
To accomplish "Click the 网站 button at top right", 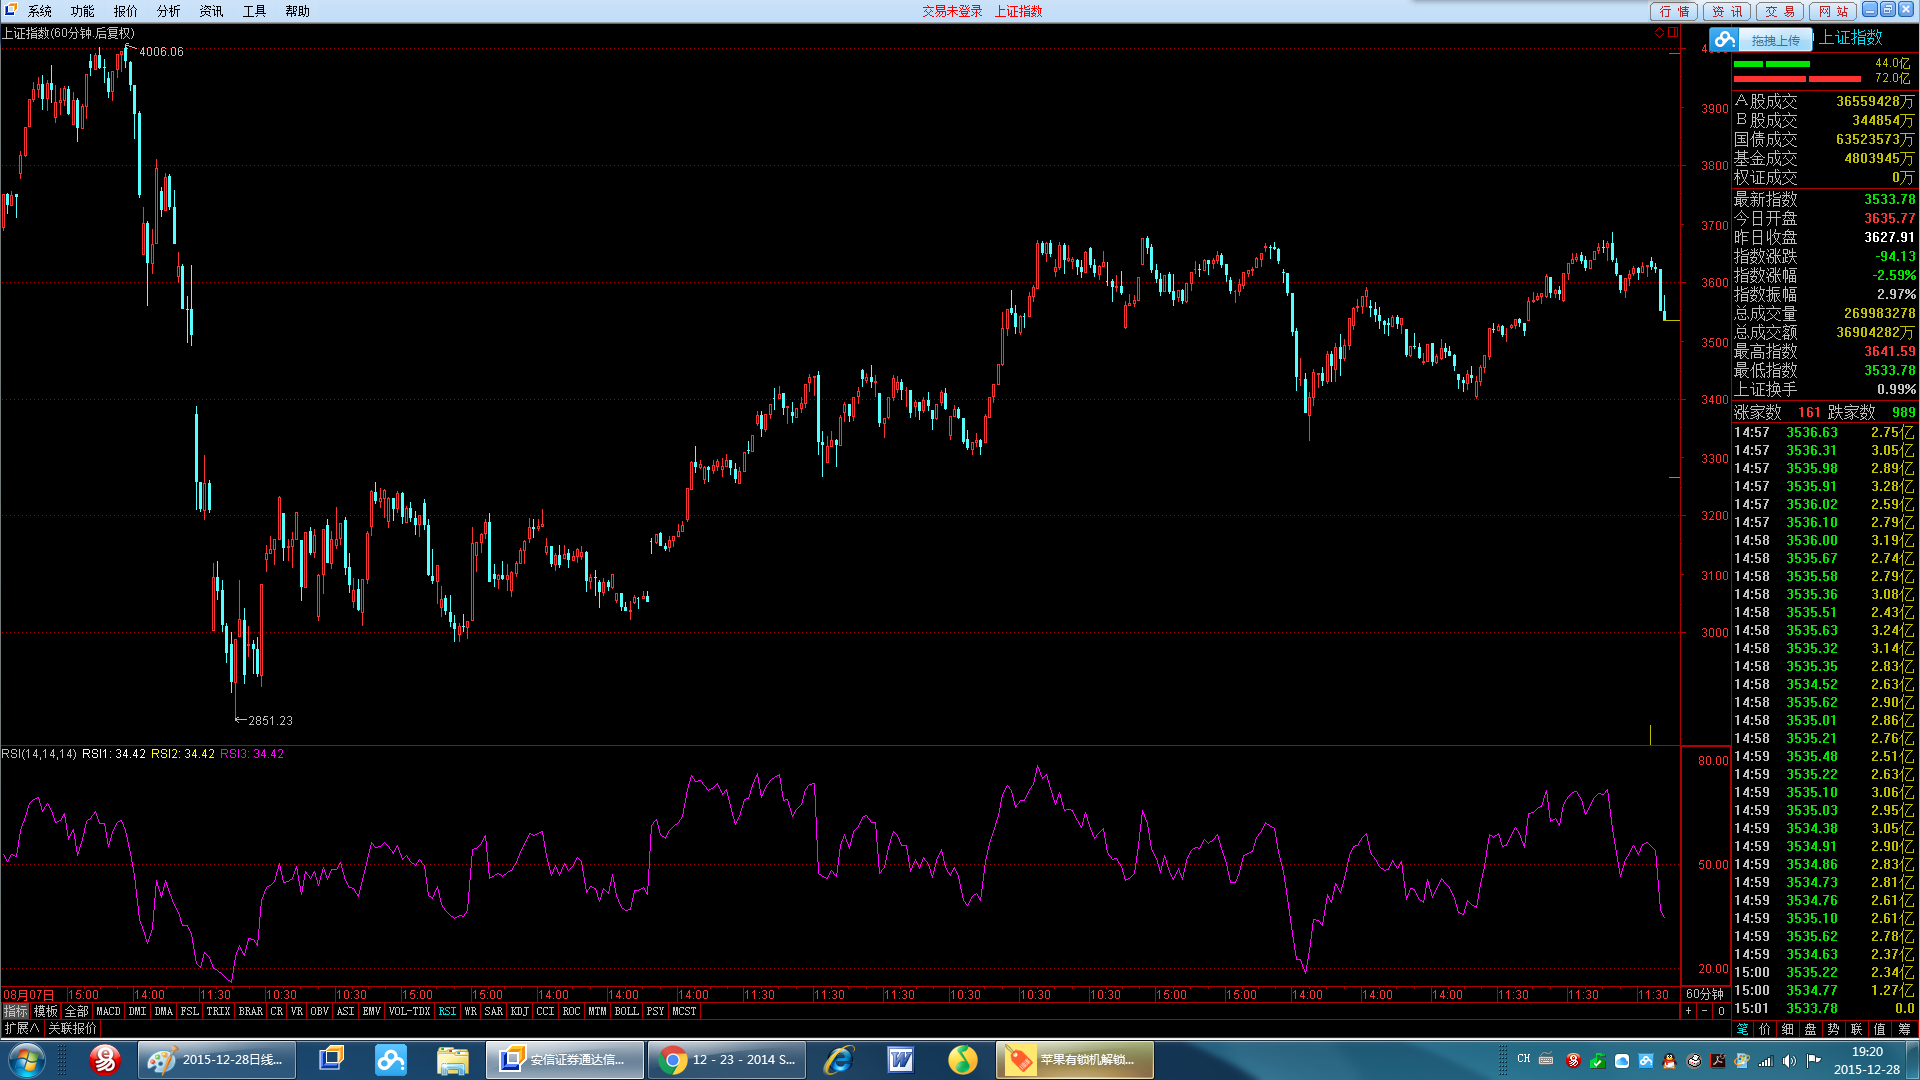I will (1833, 11).
